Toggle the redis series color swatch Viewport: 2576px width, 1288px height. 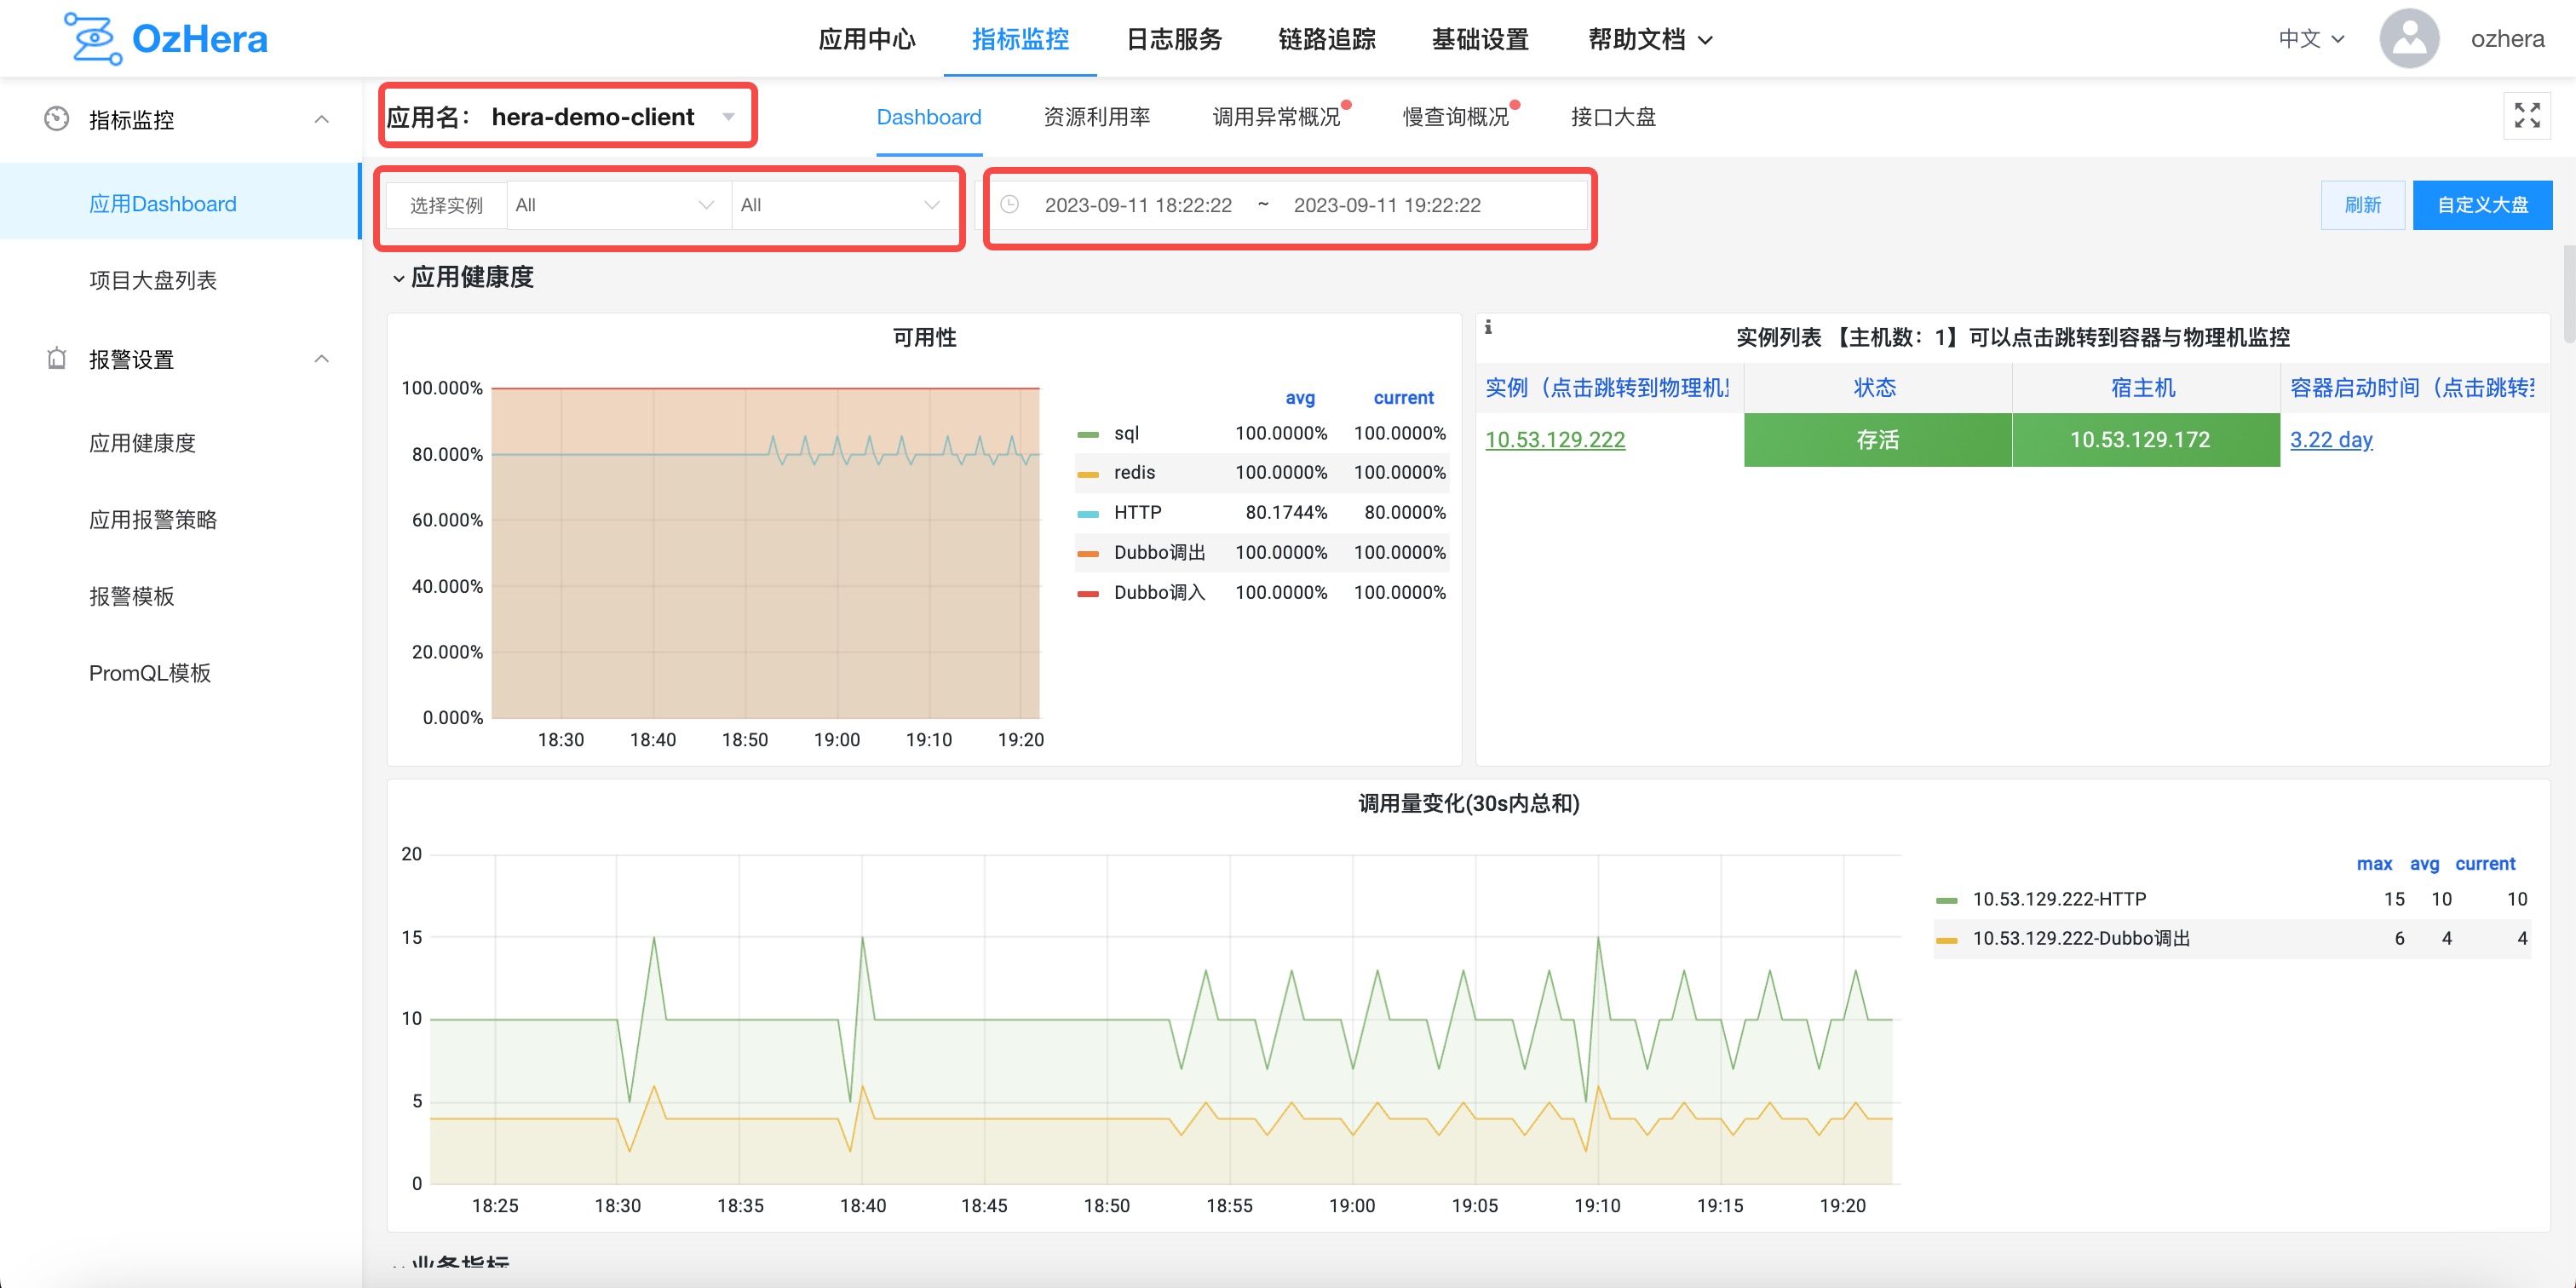click(1088, 474)
